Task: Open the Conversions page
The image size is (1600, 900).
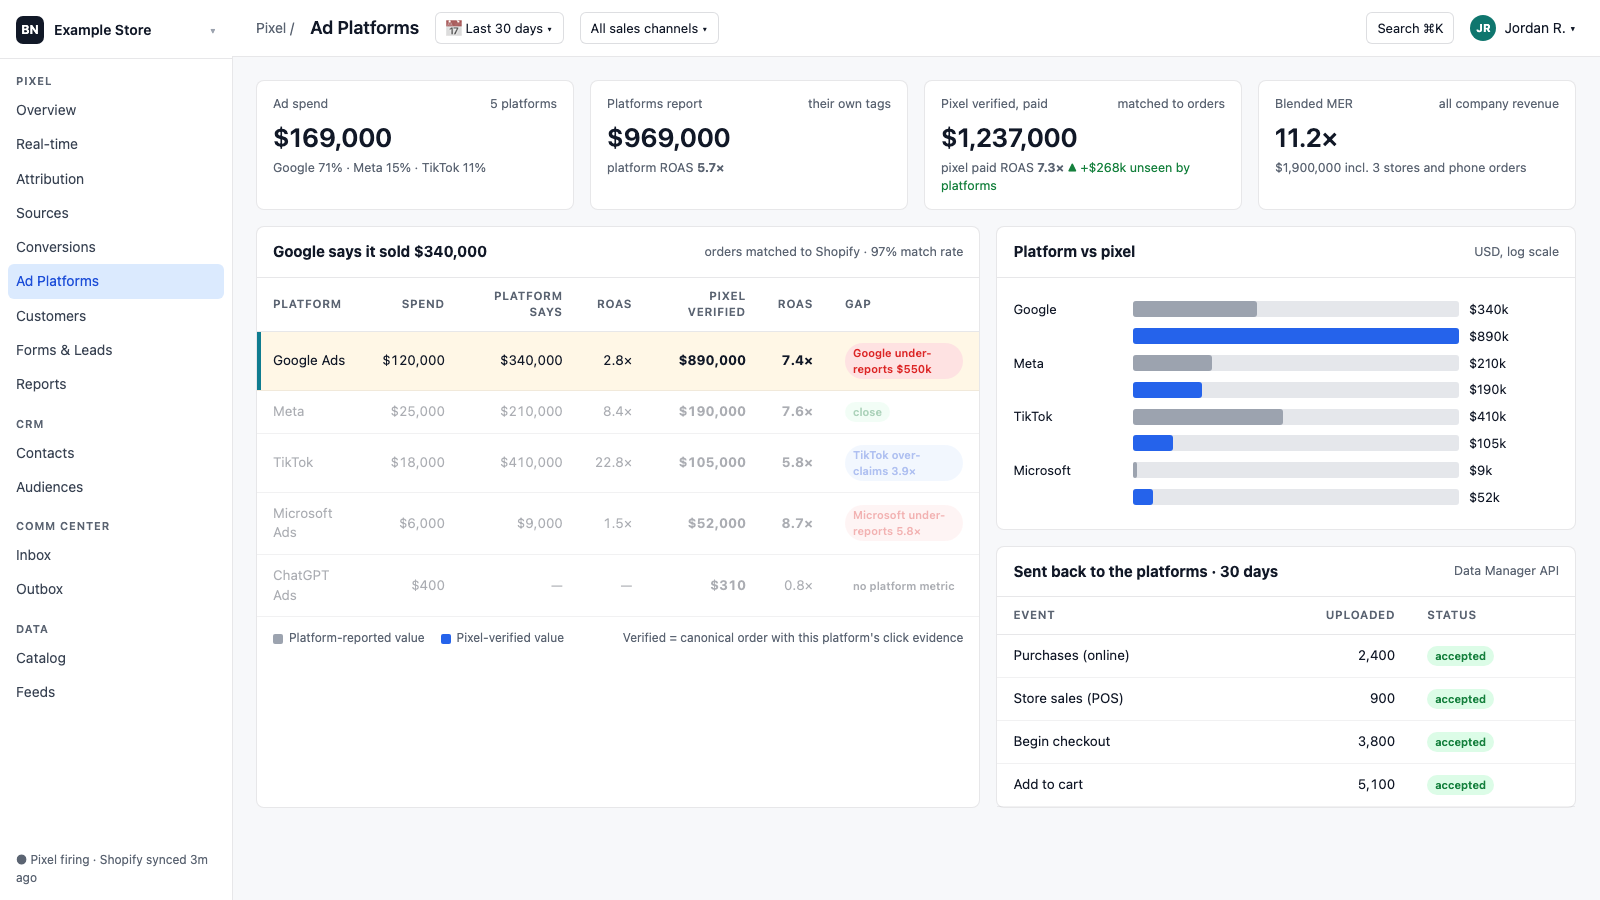Action: click(116, 247)
